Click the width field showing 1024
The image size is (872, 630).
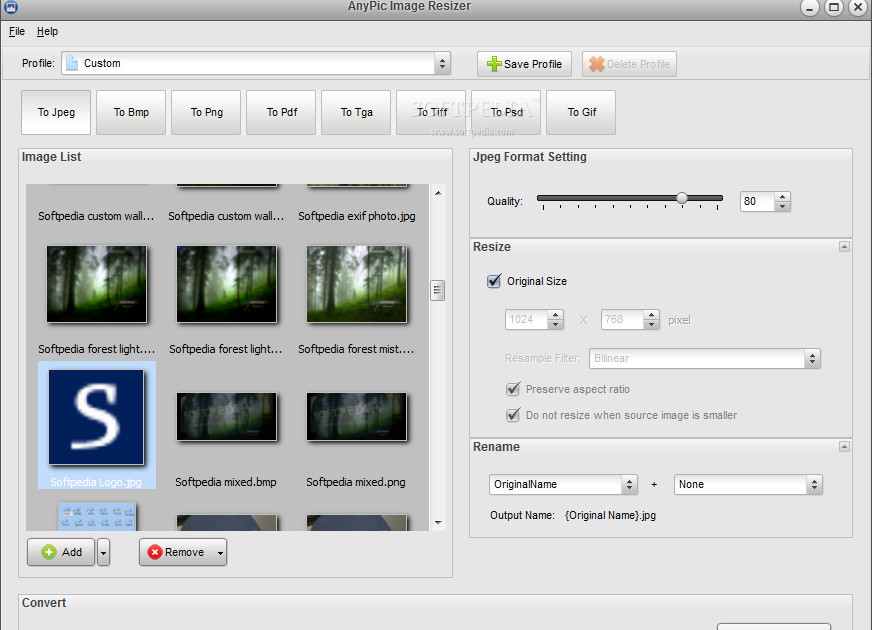click(526, 320)
